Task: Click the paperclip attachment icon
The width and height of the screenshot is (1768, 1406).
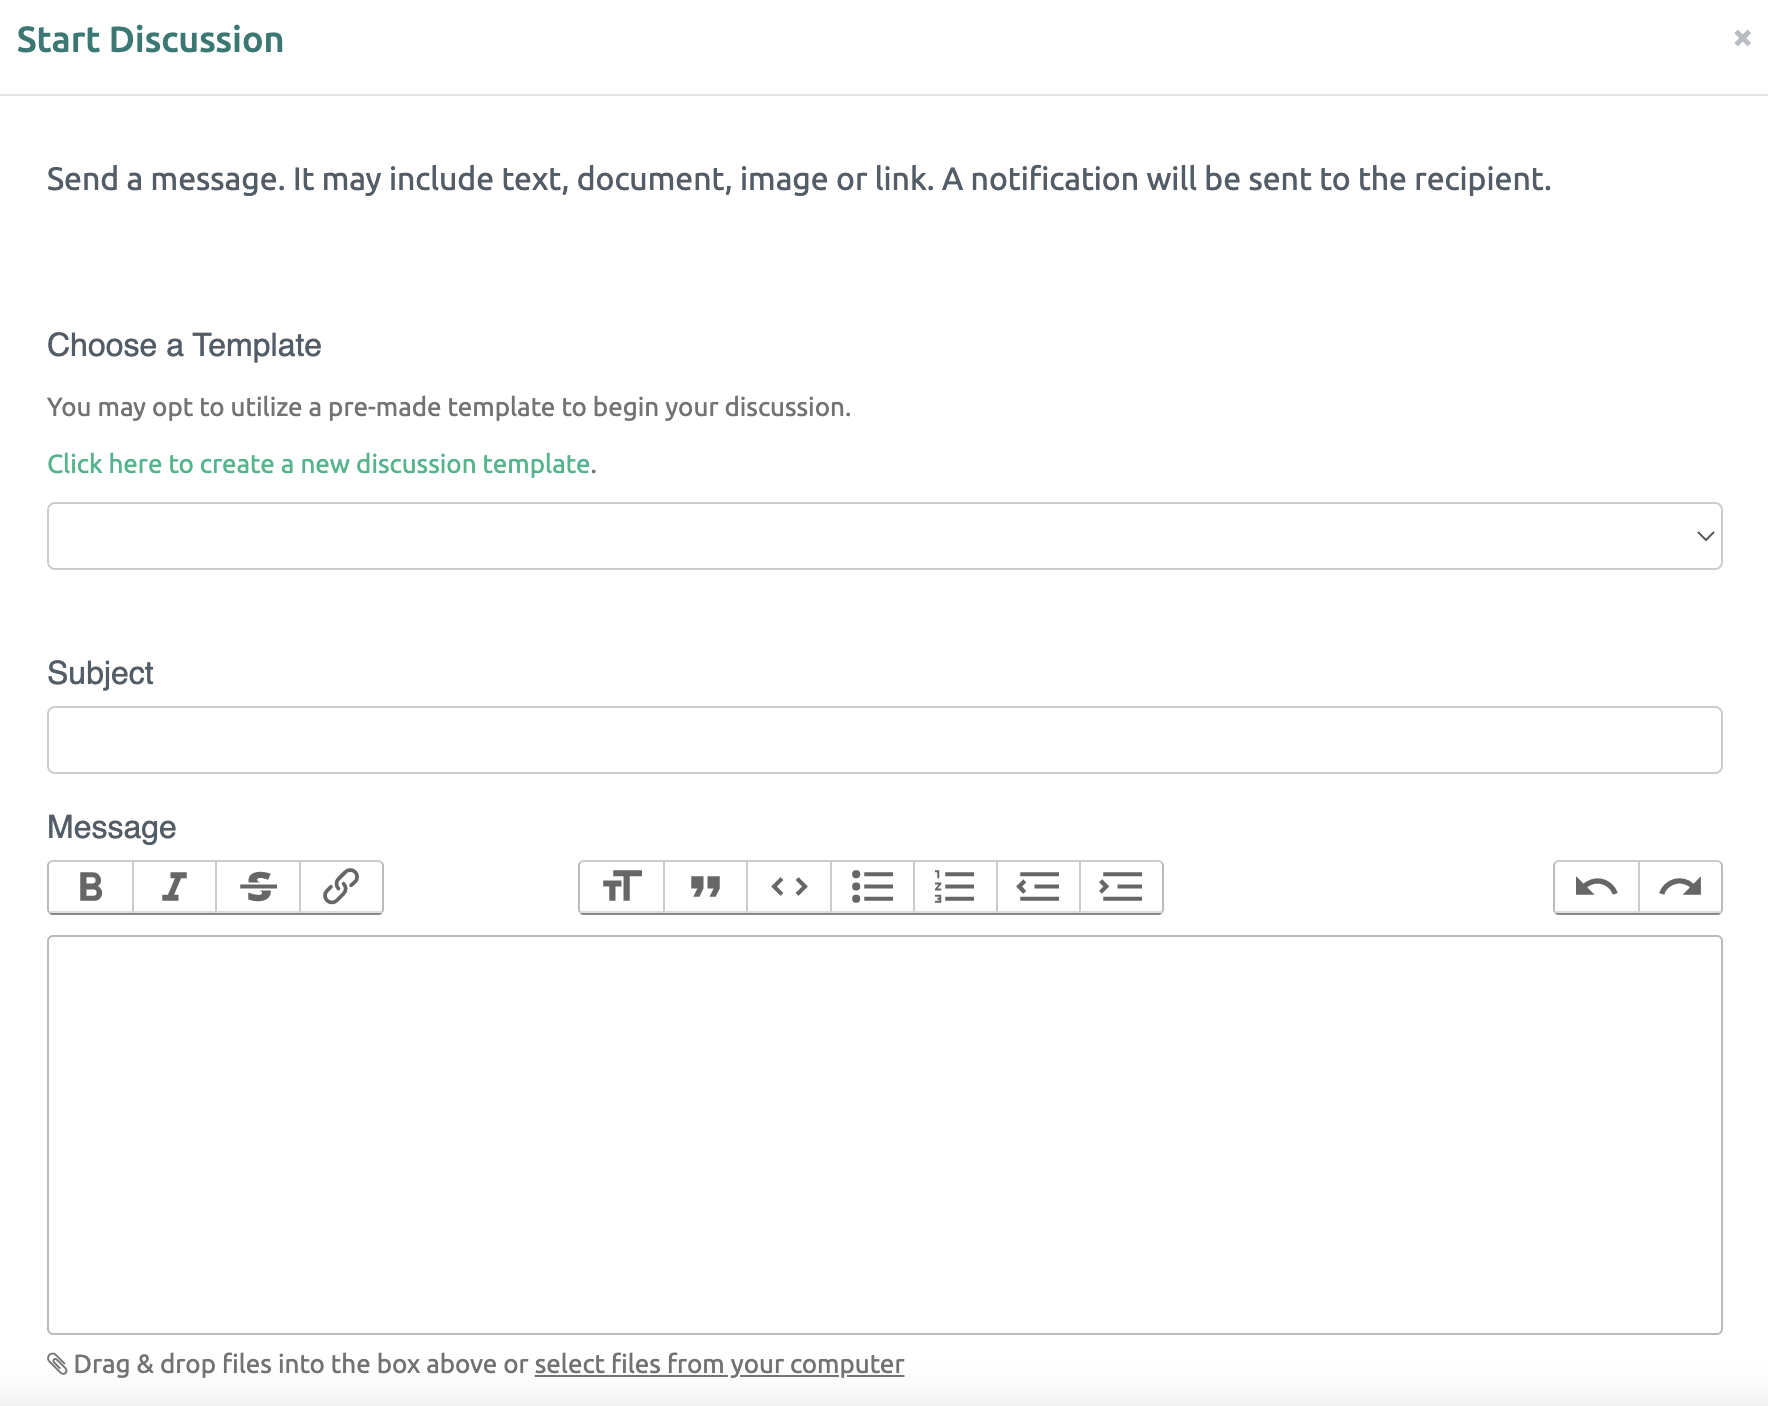Action: point(57,1363)
